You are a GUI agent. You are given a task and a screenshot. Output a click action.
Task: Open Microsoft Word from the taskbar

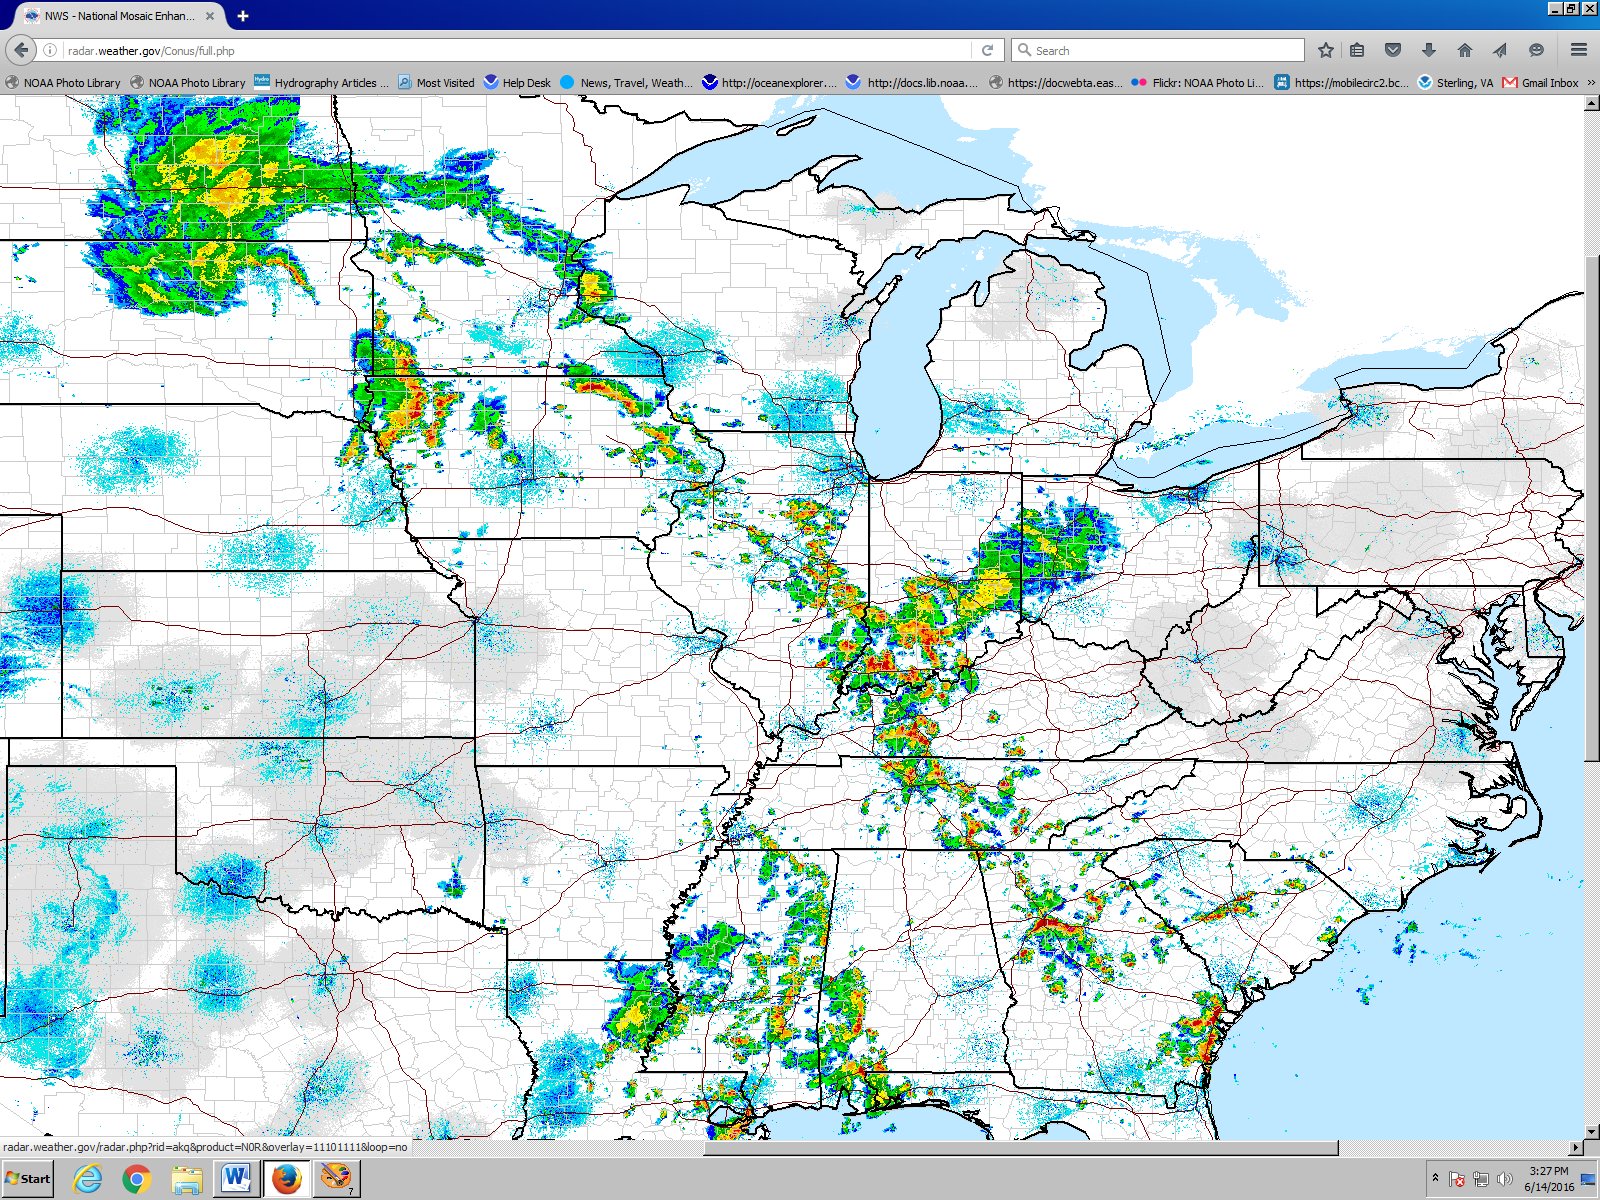pos(236,1180)
